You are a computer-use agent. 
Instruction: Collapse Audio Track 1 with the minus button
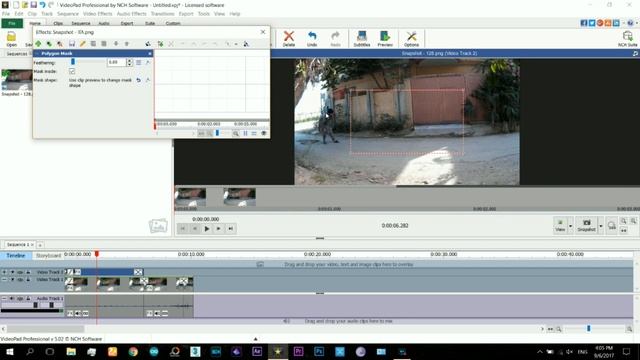(4, 299)
